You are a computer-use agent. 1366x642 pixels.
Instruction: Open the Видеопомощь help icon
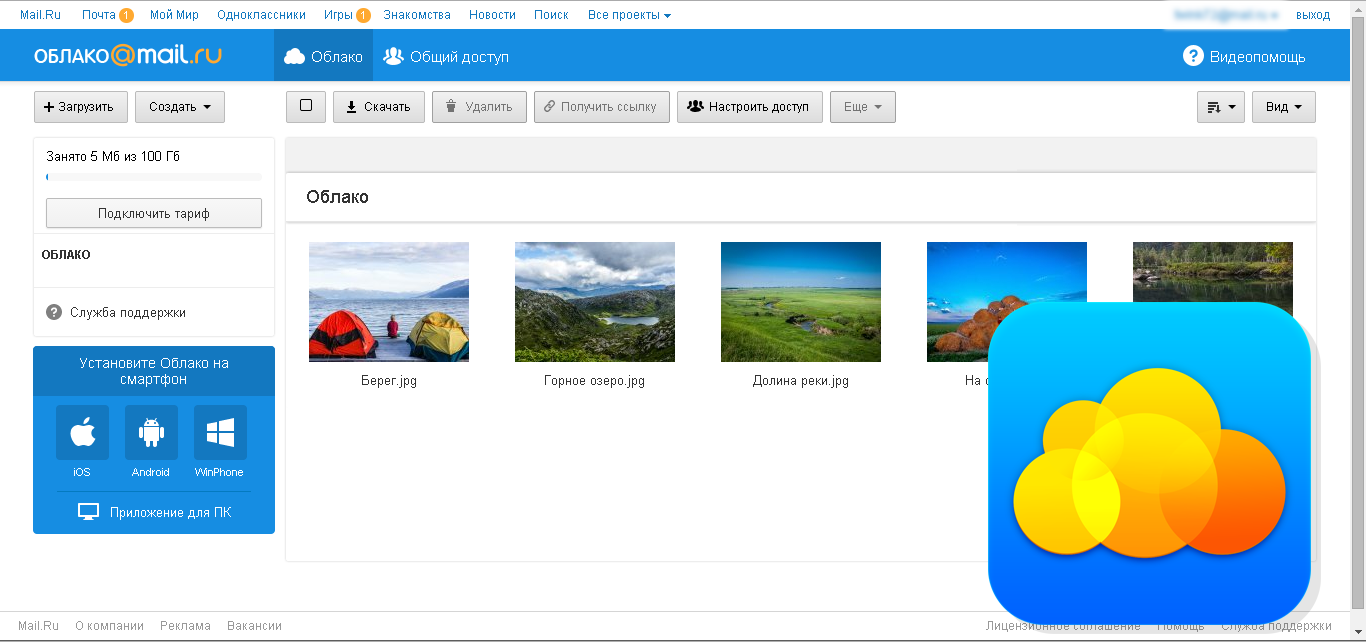[1192, 56]
